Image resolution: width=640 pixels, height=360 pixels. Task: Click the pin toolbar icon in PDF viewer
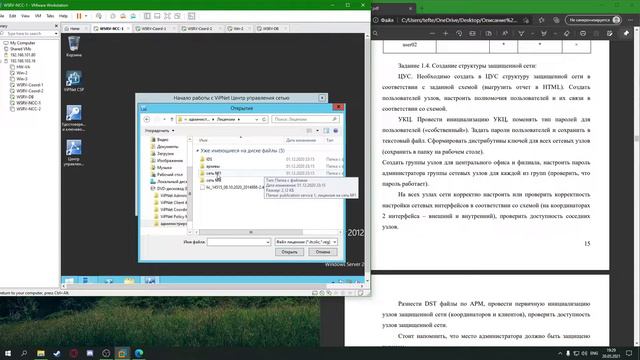click(627, 33)
